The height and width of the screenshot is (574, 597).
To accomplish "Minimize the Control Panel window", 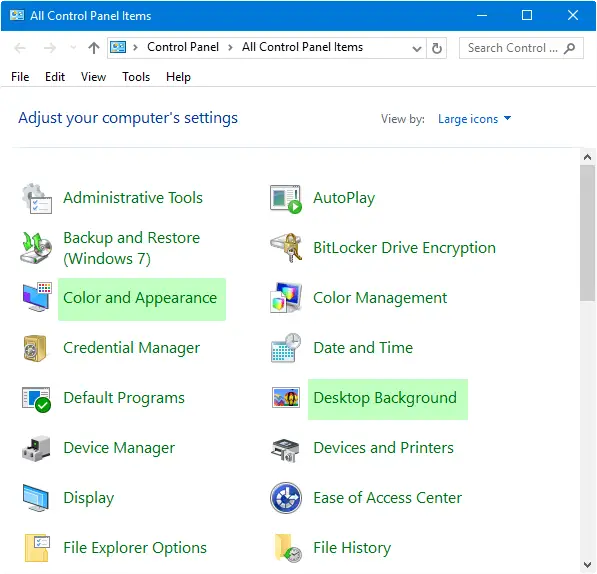I will point(482,15).
